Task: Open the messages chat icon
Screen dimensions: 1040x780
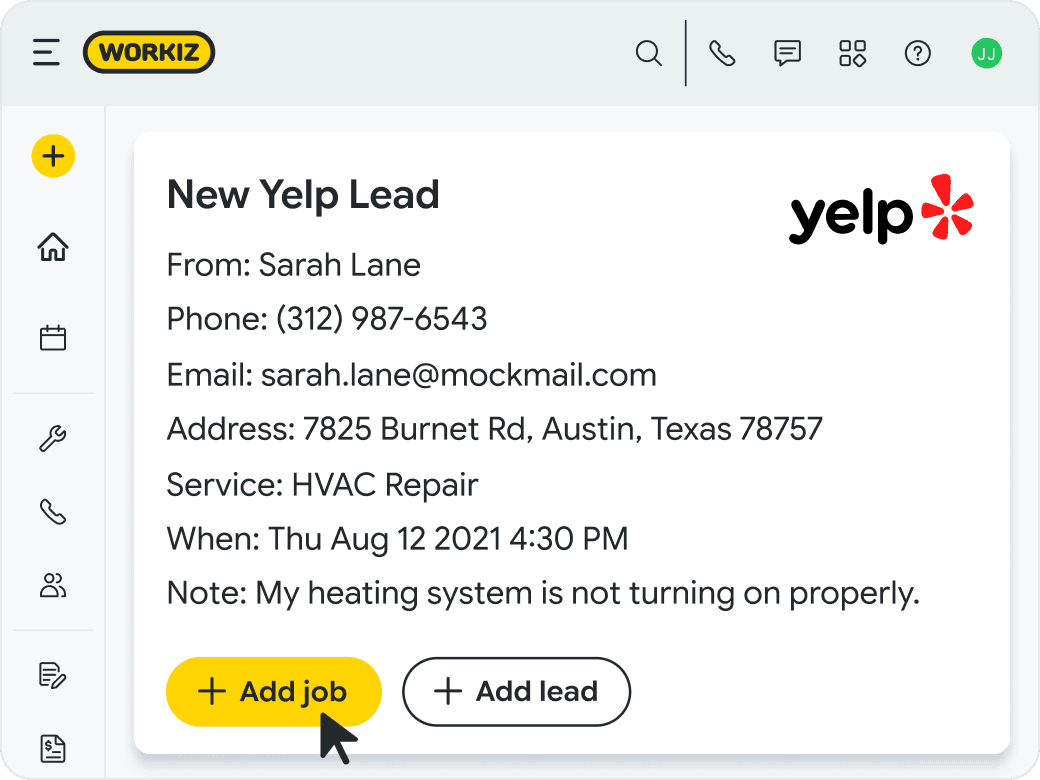Action: tap(787, 53)
